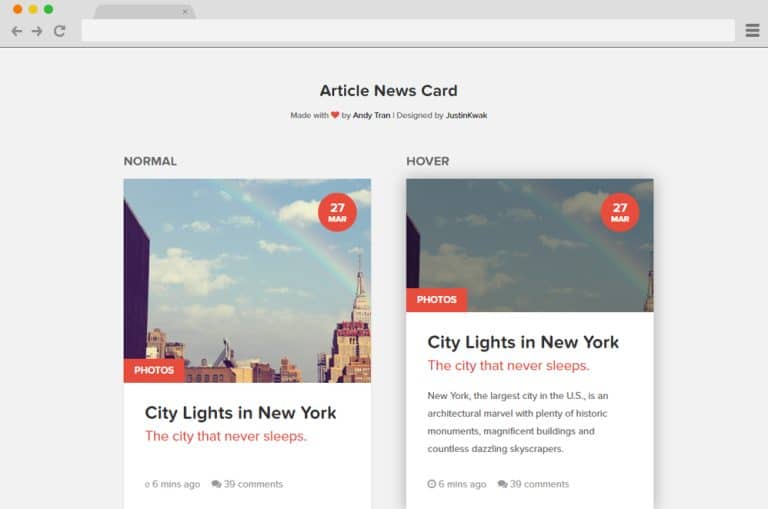Open the JustinKwak designer link
The width and height of the screenshot is (768, 509).
(x=467, y=115)
